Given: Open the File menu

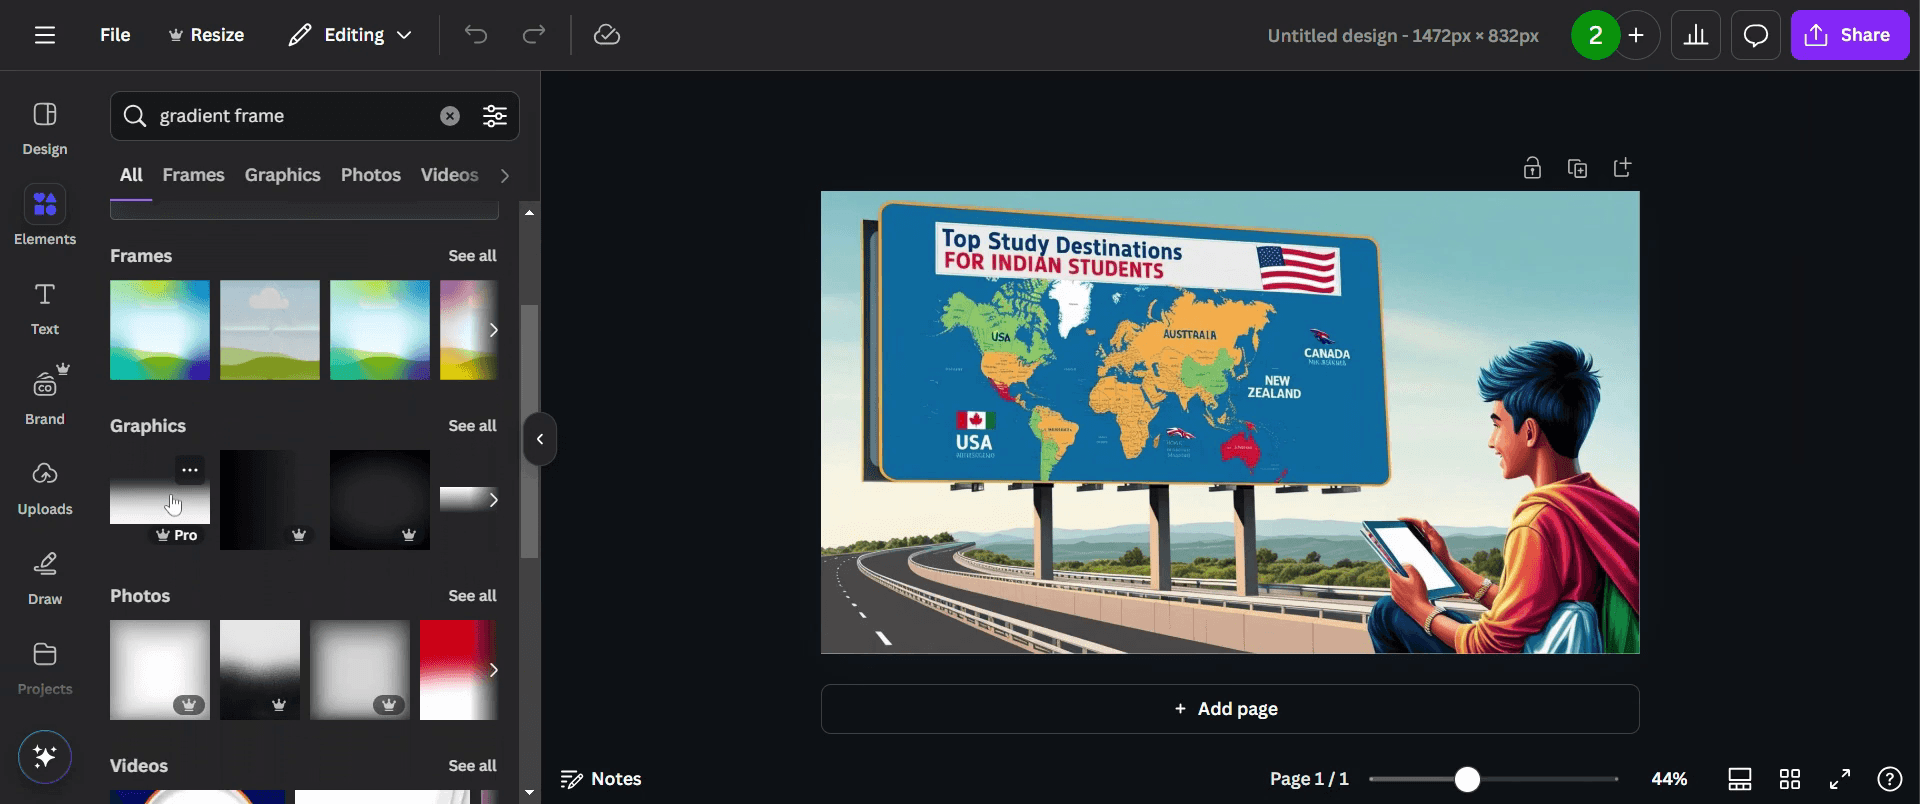Looking at the screenshot, I should tap(115, 35).
